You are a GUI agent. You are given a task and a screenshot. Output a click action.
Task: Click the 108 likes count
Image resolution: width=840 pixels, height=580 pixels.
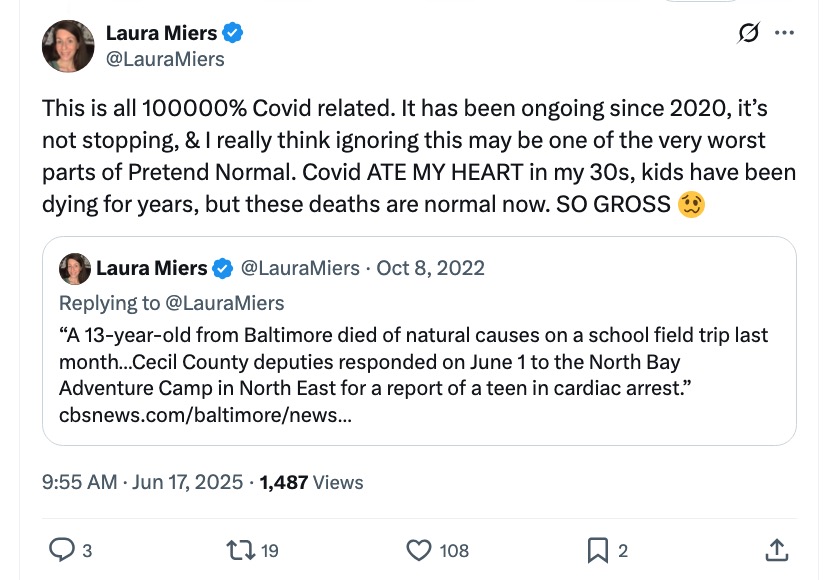454,550
